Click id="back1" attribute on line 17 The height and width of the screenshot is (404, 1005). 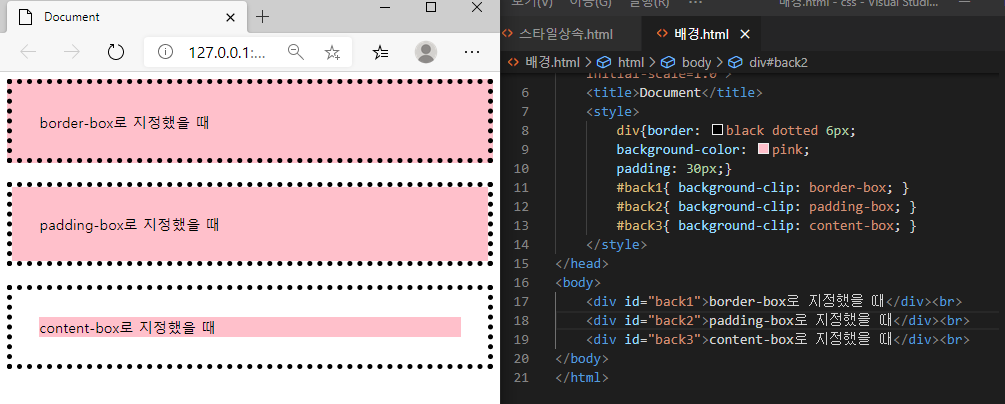(663, 301)
